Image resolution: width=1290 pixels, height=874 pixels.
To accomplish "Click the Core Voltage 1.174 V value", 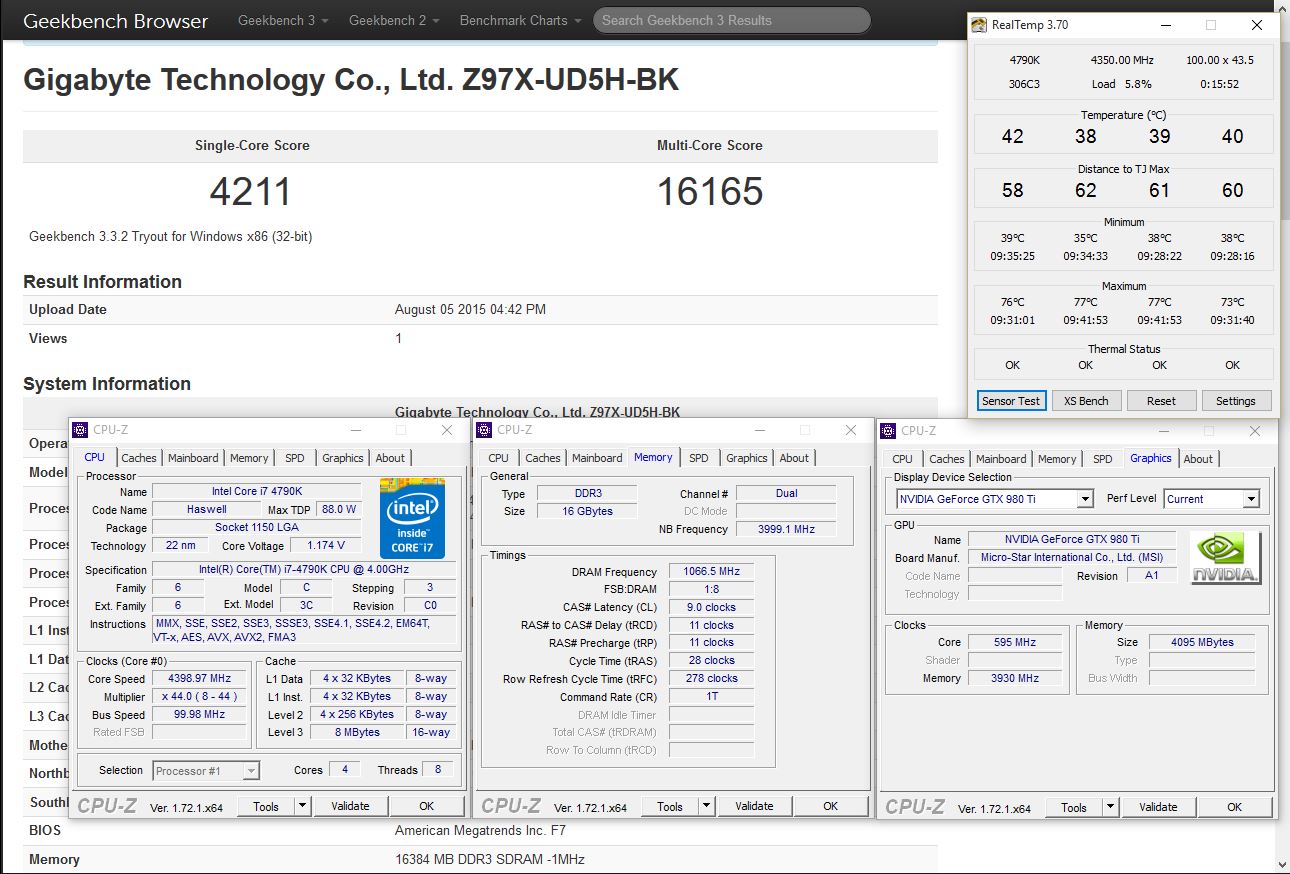I will tap(326, 545).
